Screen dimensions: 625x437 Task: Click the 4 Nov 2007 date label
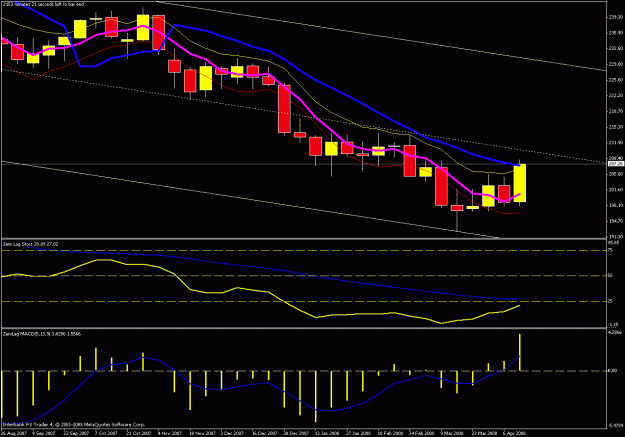tap(169, 433)
